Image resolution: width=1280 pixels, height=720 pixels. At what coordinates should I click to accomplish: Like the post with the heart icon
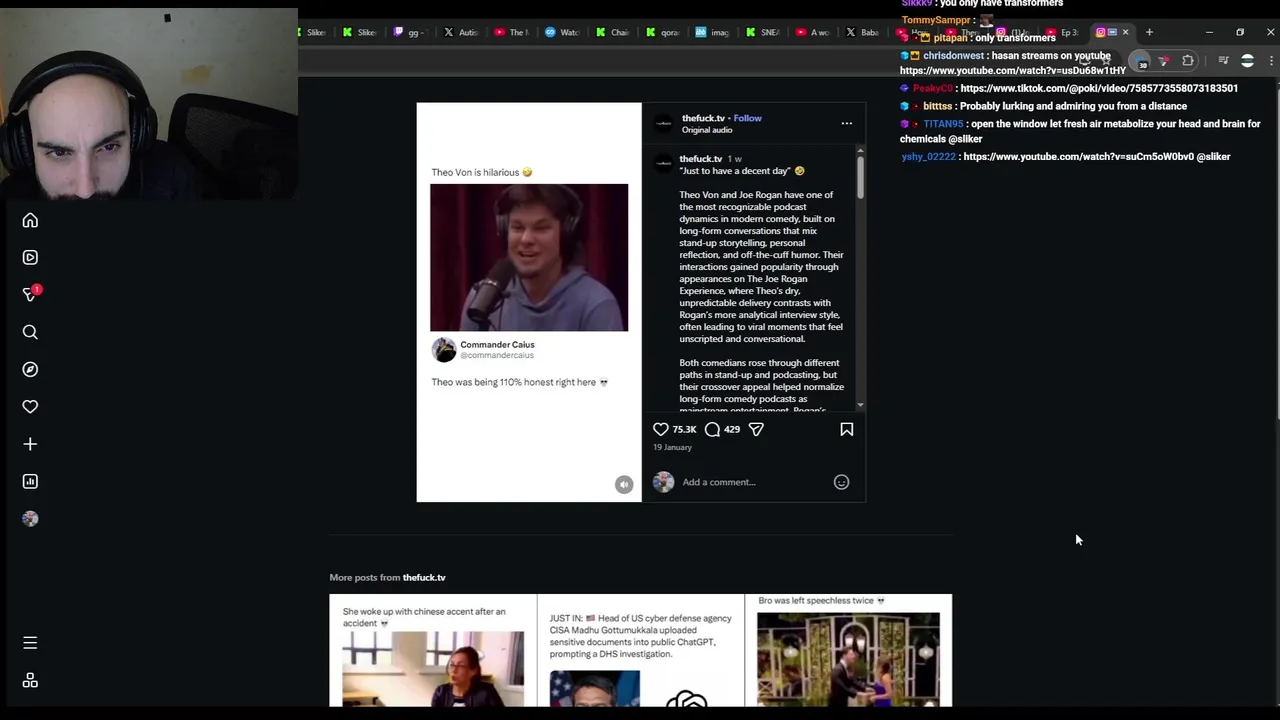(661, 429)
